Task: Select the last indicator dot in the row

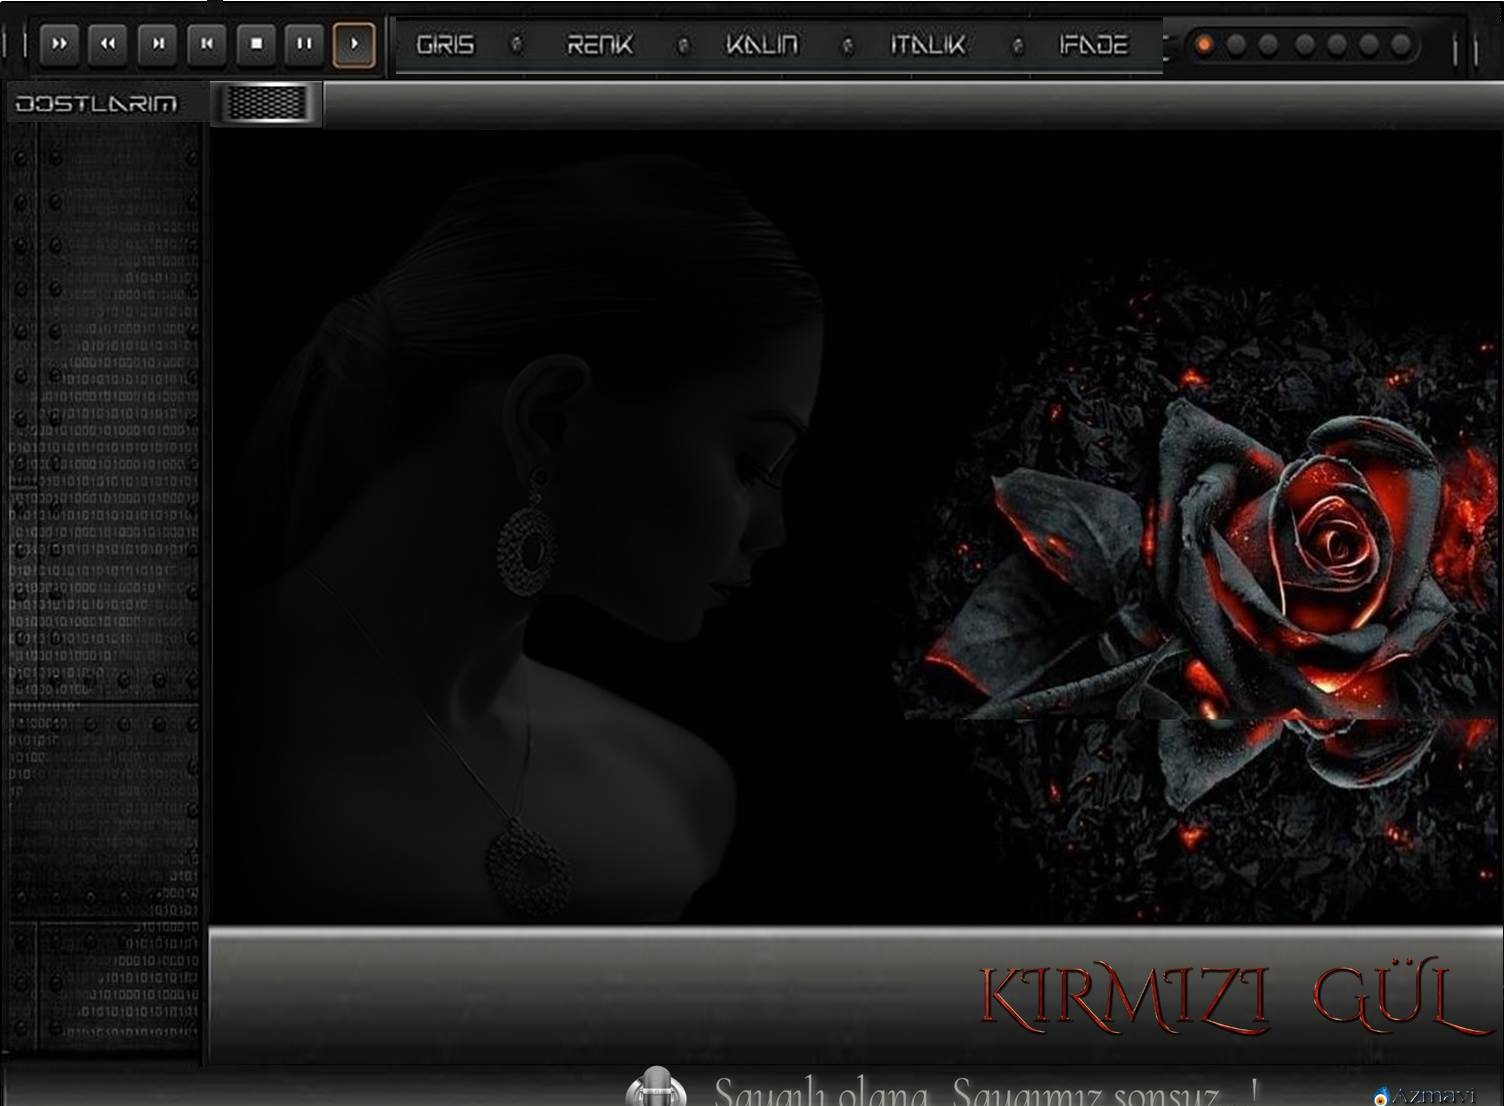Action: 1401,45
